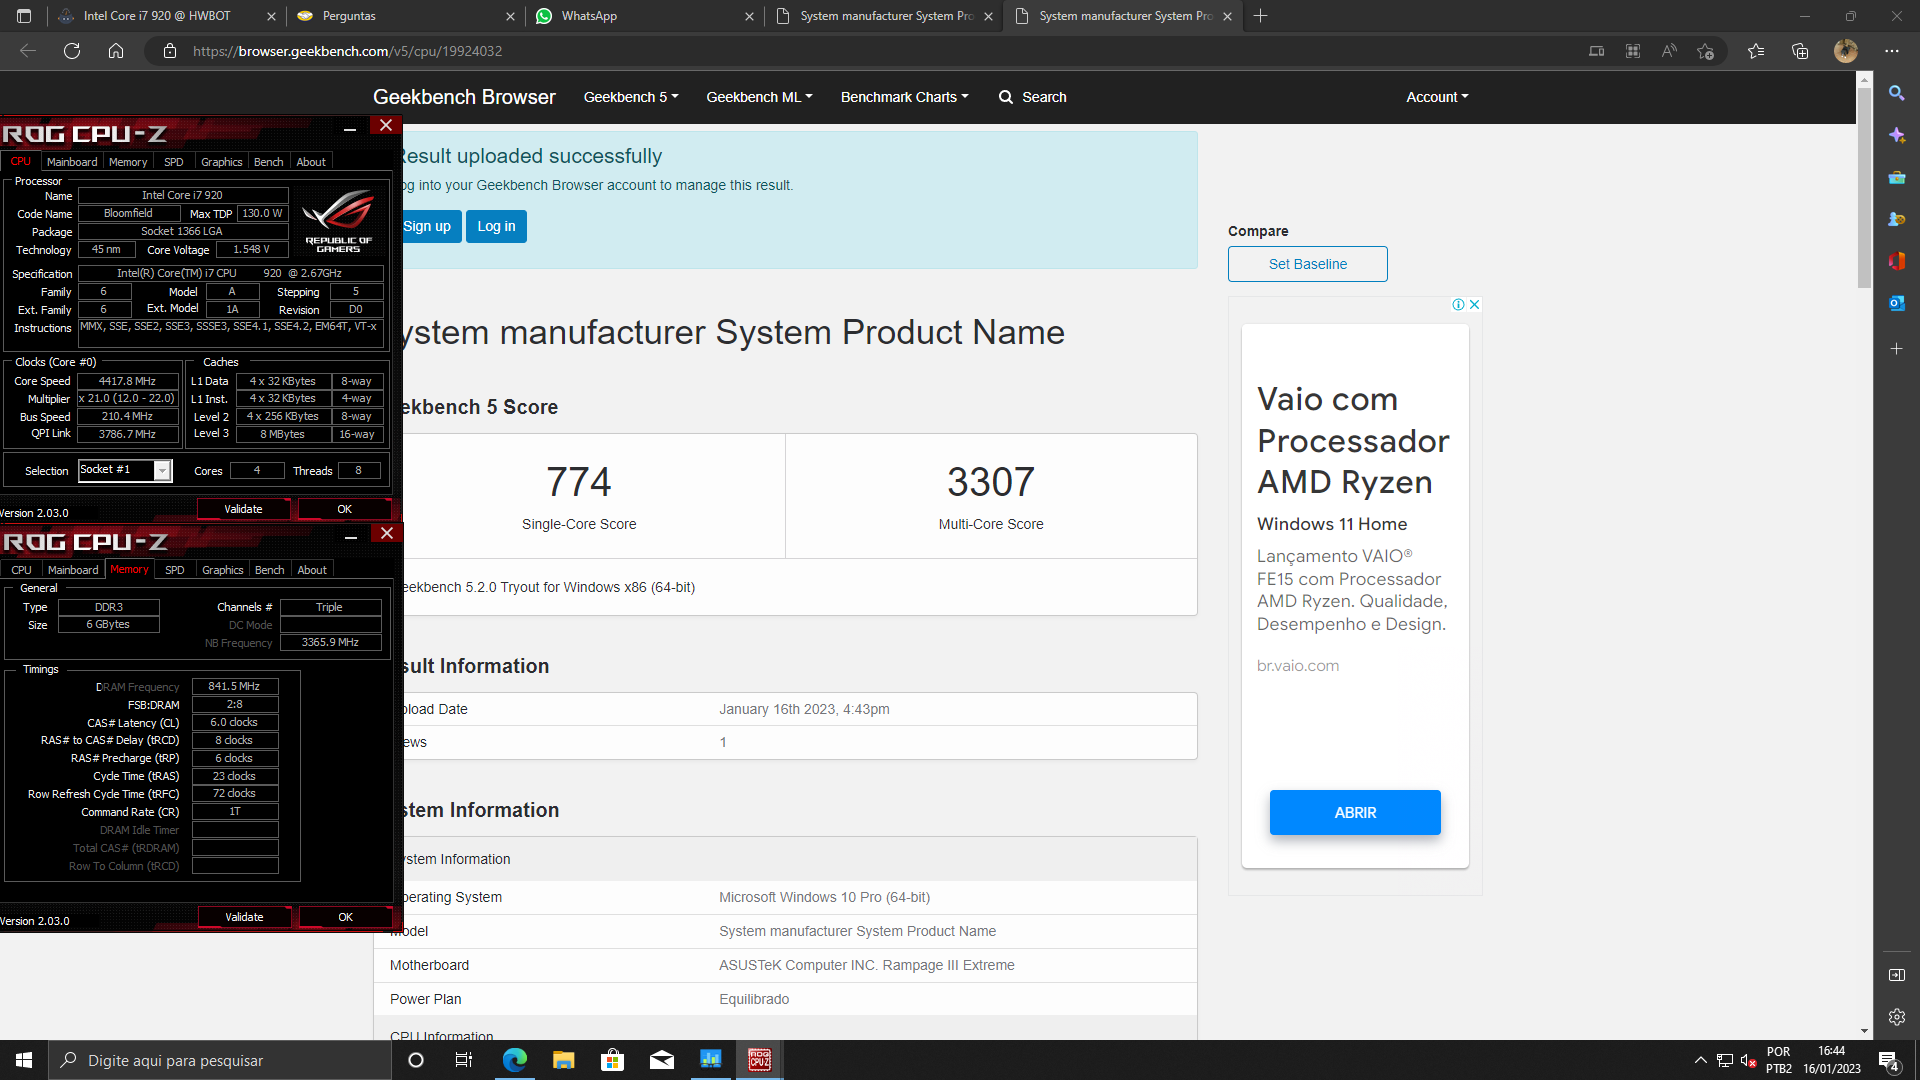Open notification center icon
The width and height of the screenshot is (1920, 1080).
coord(1889,1060)
